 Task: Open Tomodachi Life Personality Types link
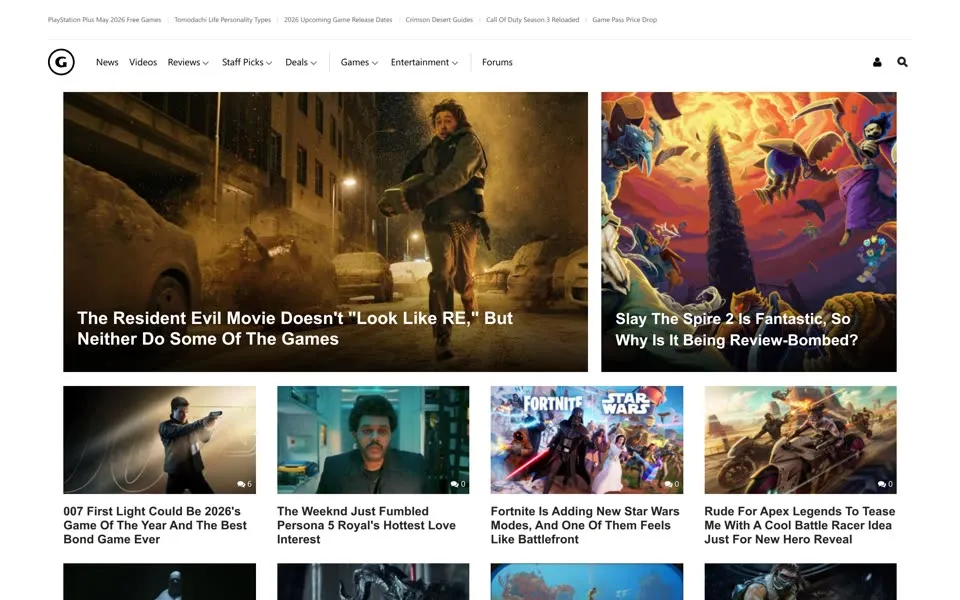tap(222, 20)
